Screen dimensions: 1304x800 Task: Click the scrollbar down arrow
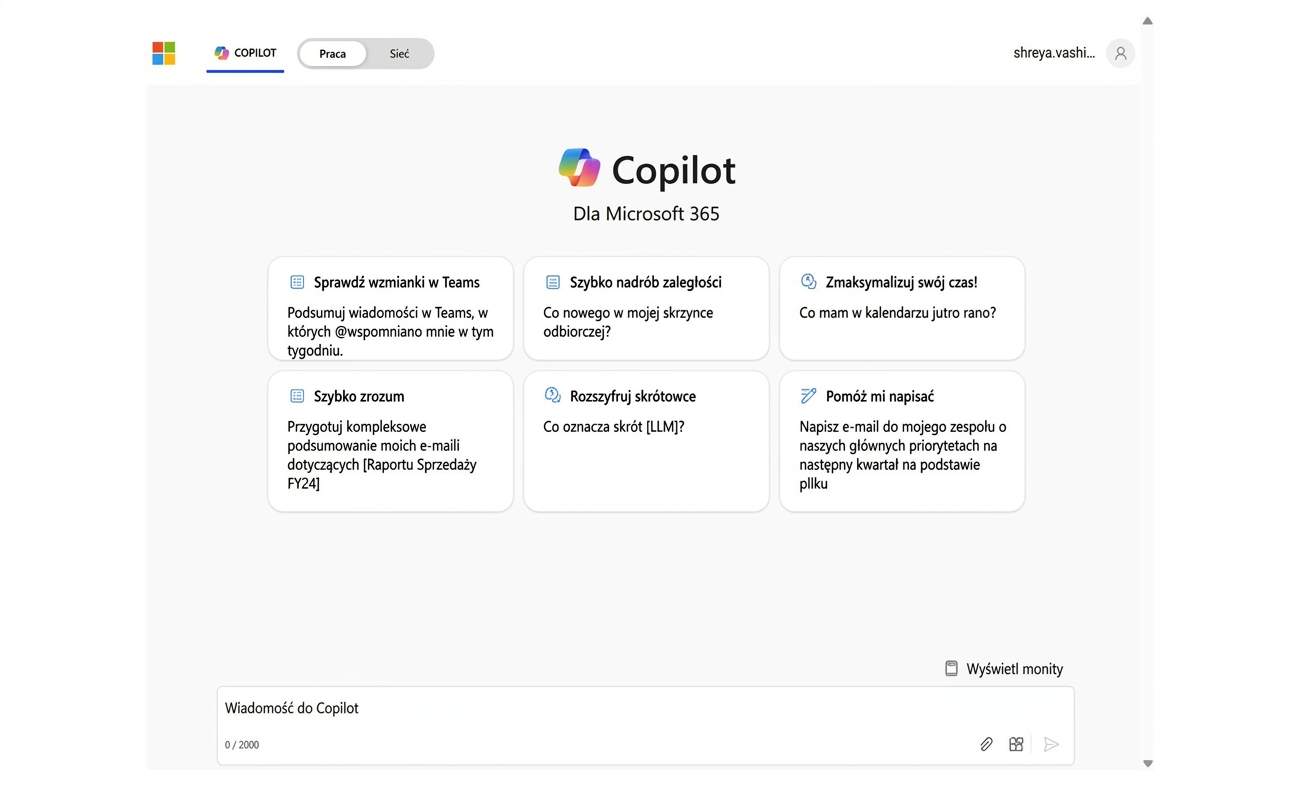point(1148,763)
